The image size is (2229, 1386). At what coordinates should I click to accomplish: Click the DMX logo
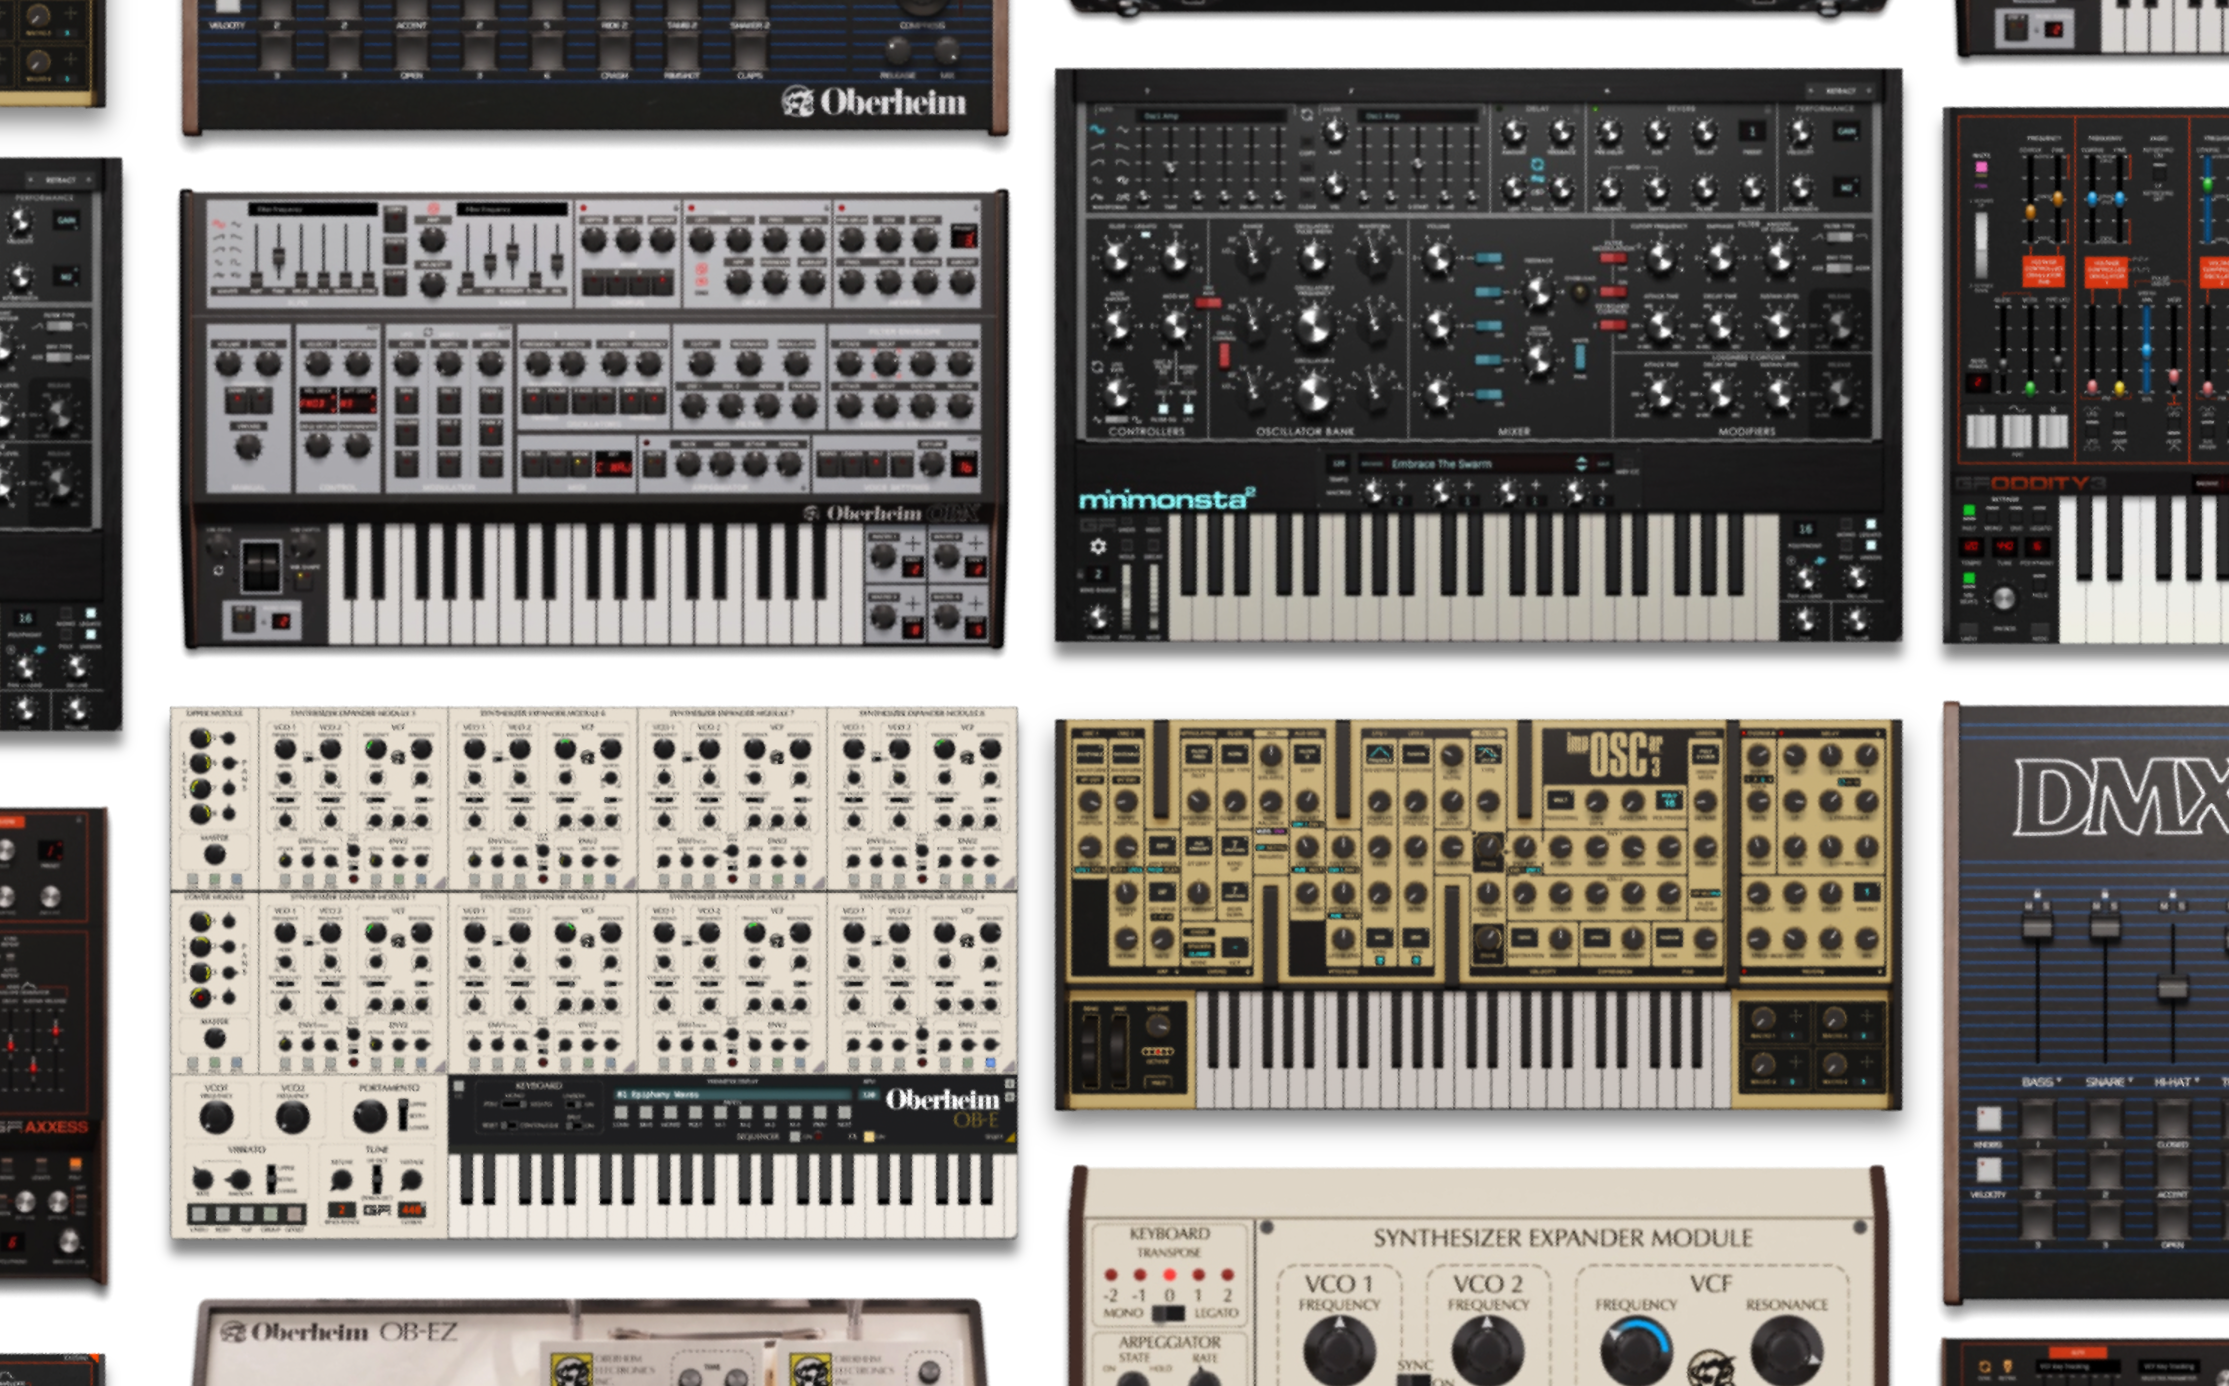(x=2120, y=797)
